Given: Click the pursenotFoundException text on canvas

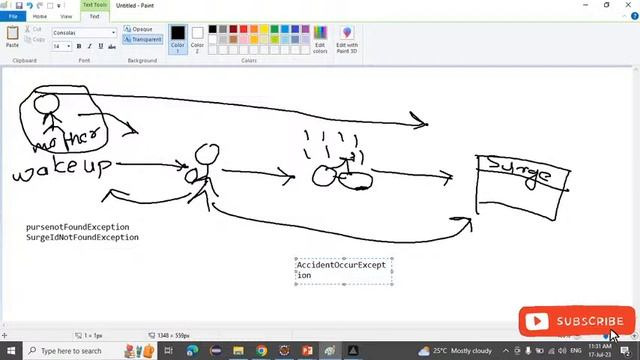Looking at the screenshot, I should point(78,227).
